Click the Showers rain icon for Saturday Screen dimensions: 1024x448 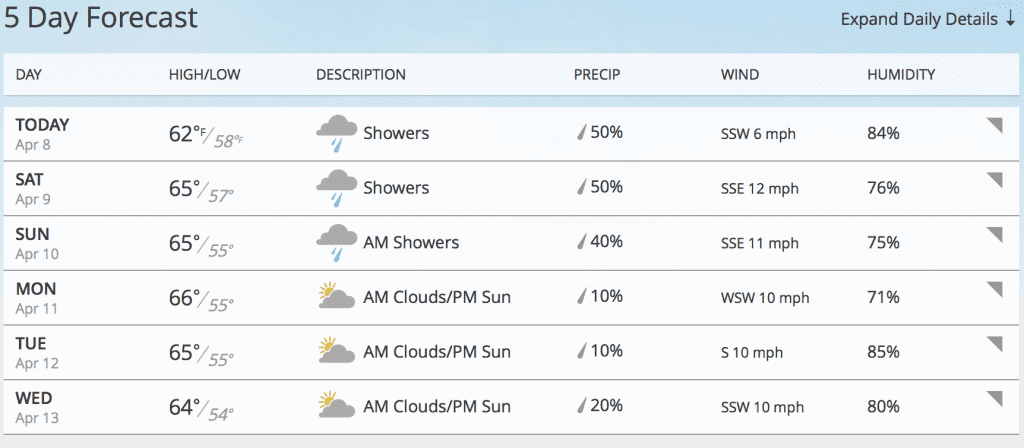(x=336, y=188)
